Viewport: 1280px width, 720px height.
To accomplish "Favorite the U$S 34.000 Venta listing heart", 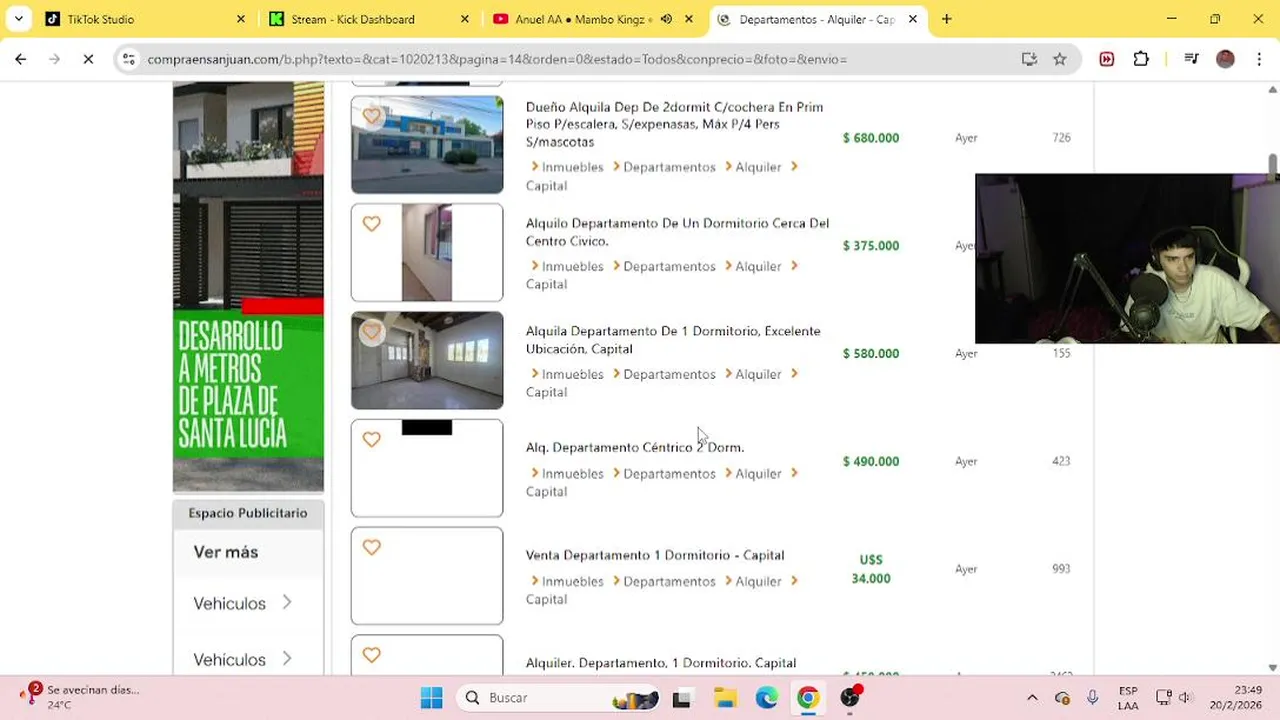I will coord(371,548).
